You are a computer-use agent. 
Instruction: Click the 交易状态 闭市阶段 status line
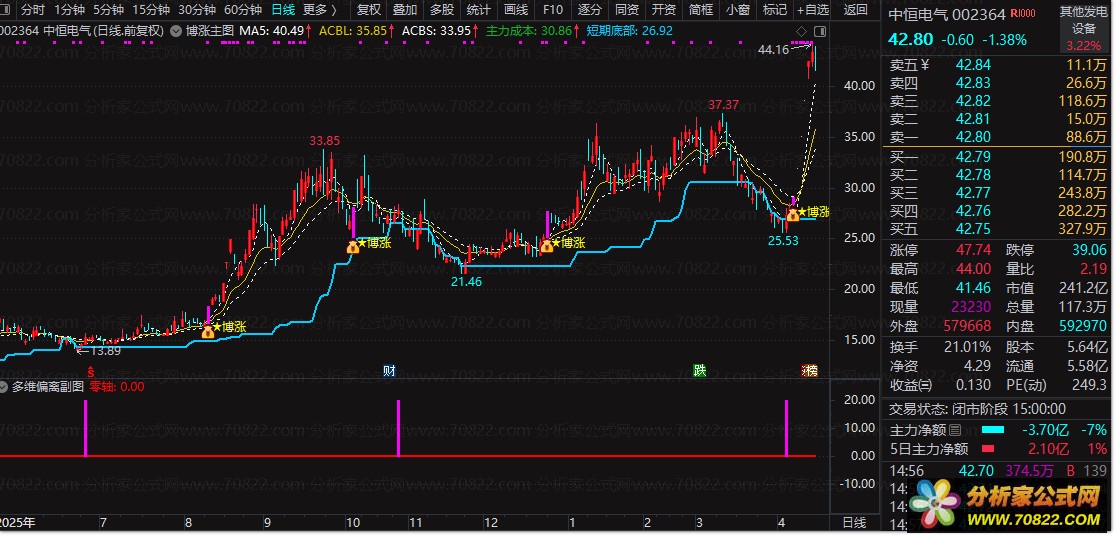click(x=977, y=409)
